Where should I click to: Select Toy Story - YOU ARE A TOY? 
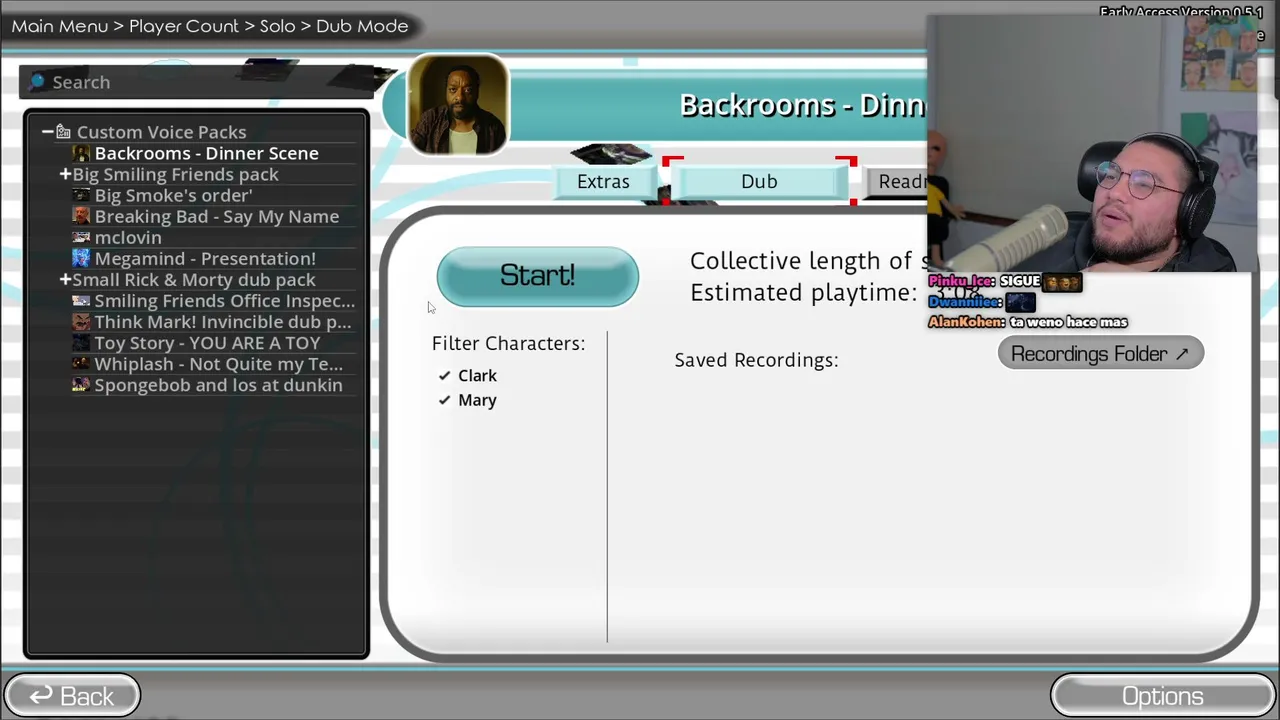pyautogui.click(x=207, y=343)
